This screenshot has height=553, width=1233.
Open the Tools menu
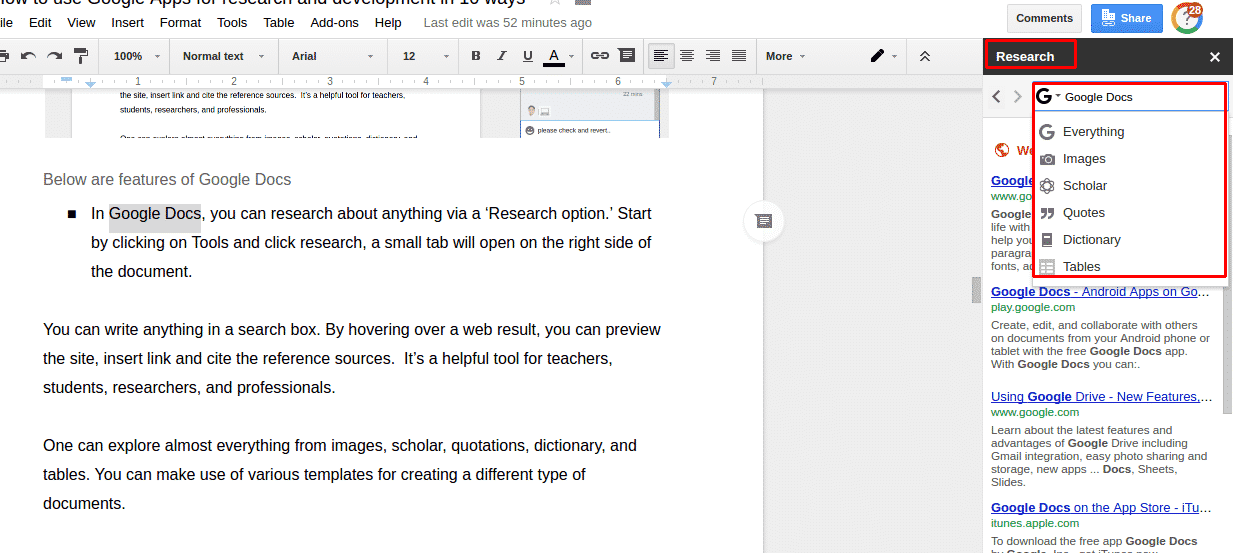tap(232, 22)
